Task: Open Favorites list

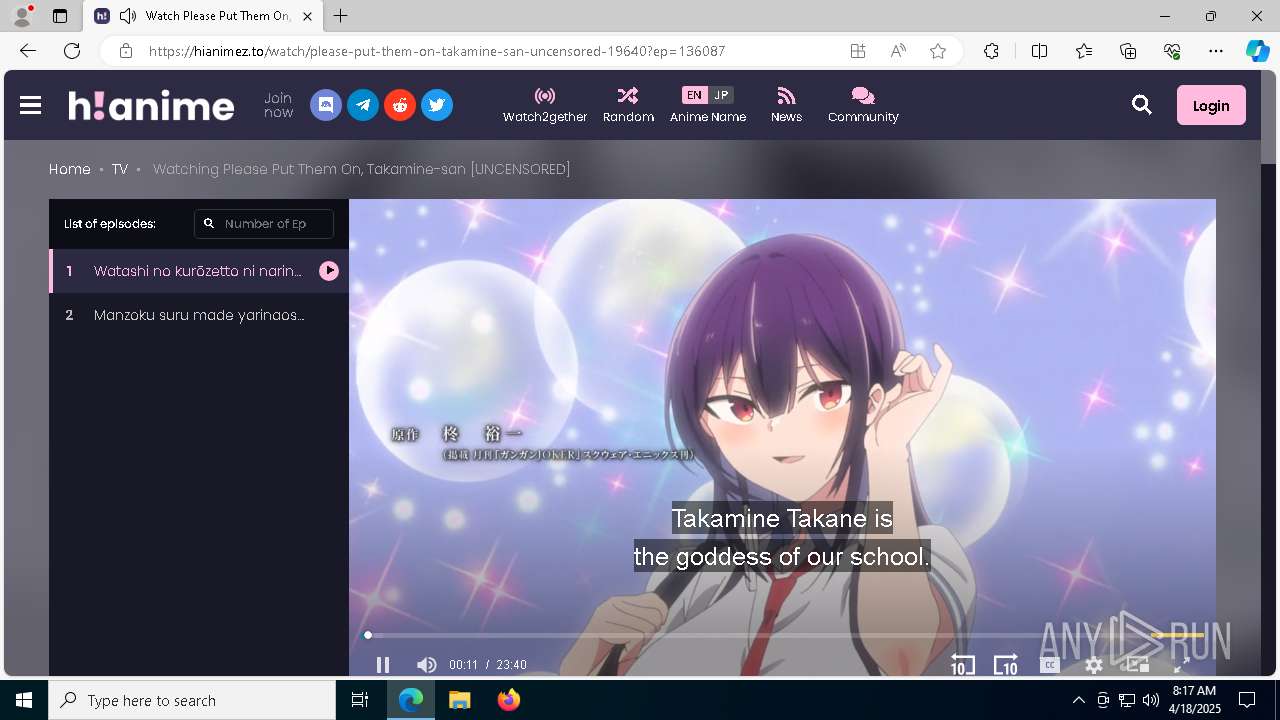Action: 1084,51
